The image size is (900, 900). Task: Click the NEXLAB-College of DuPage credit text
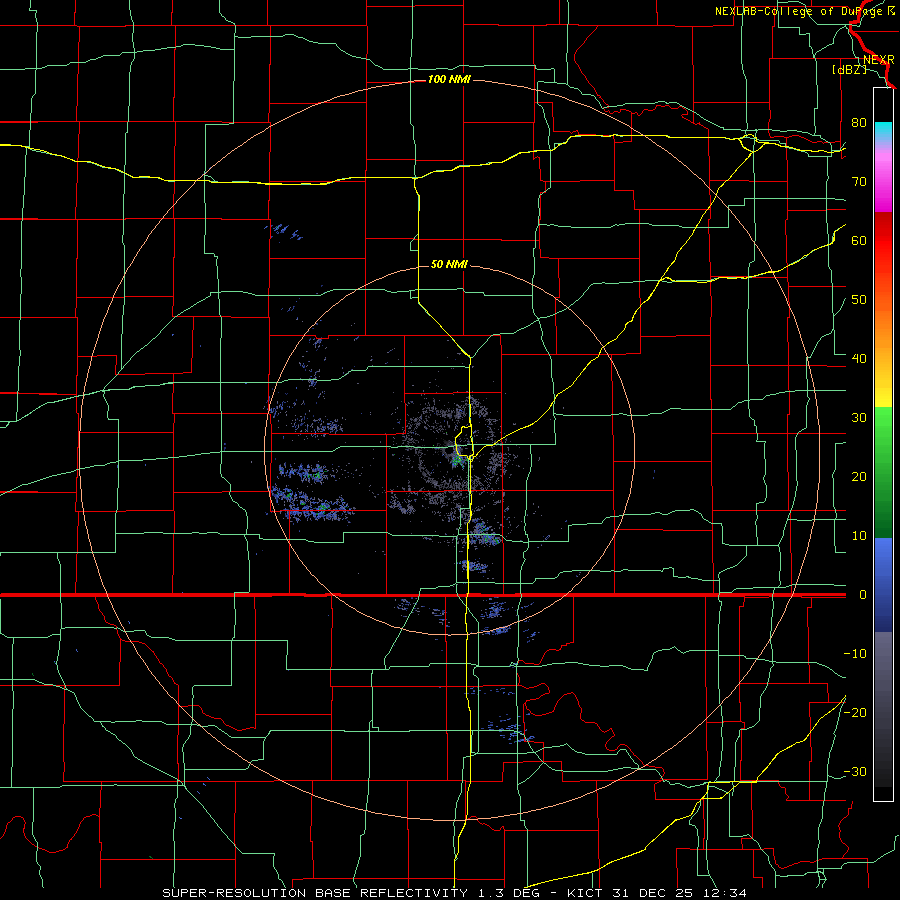(805, 11)
